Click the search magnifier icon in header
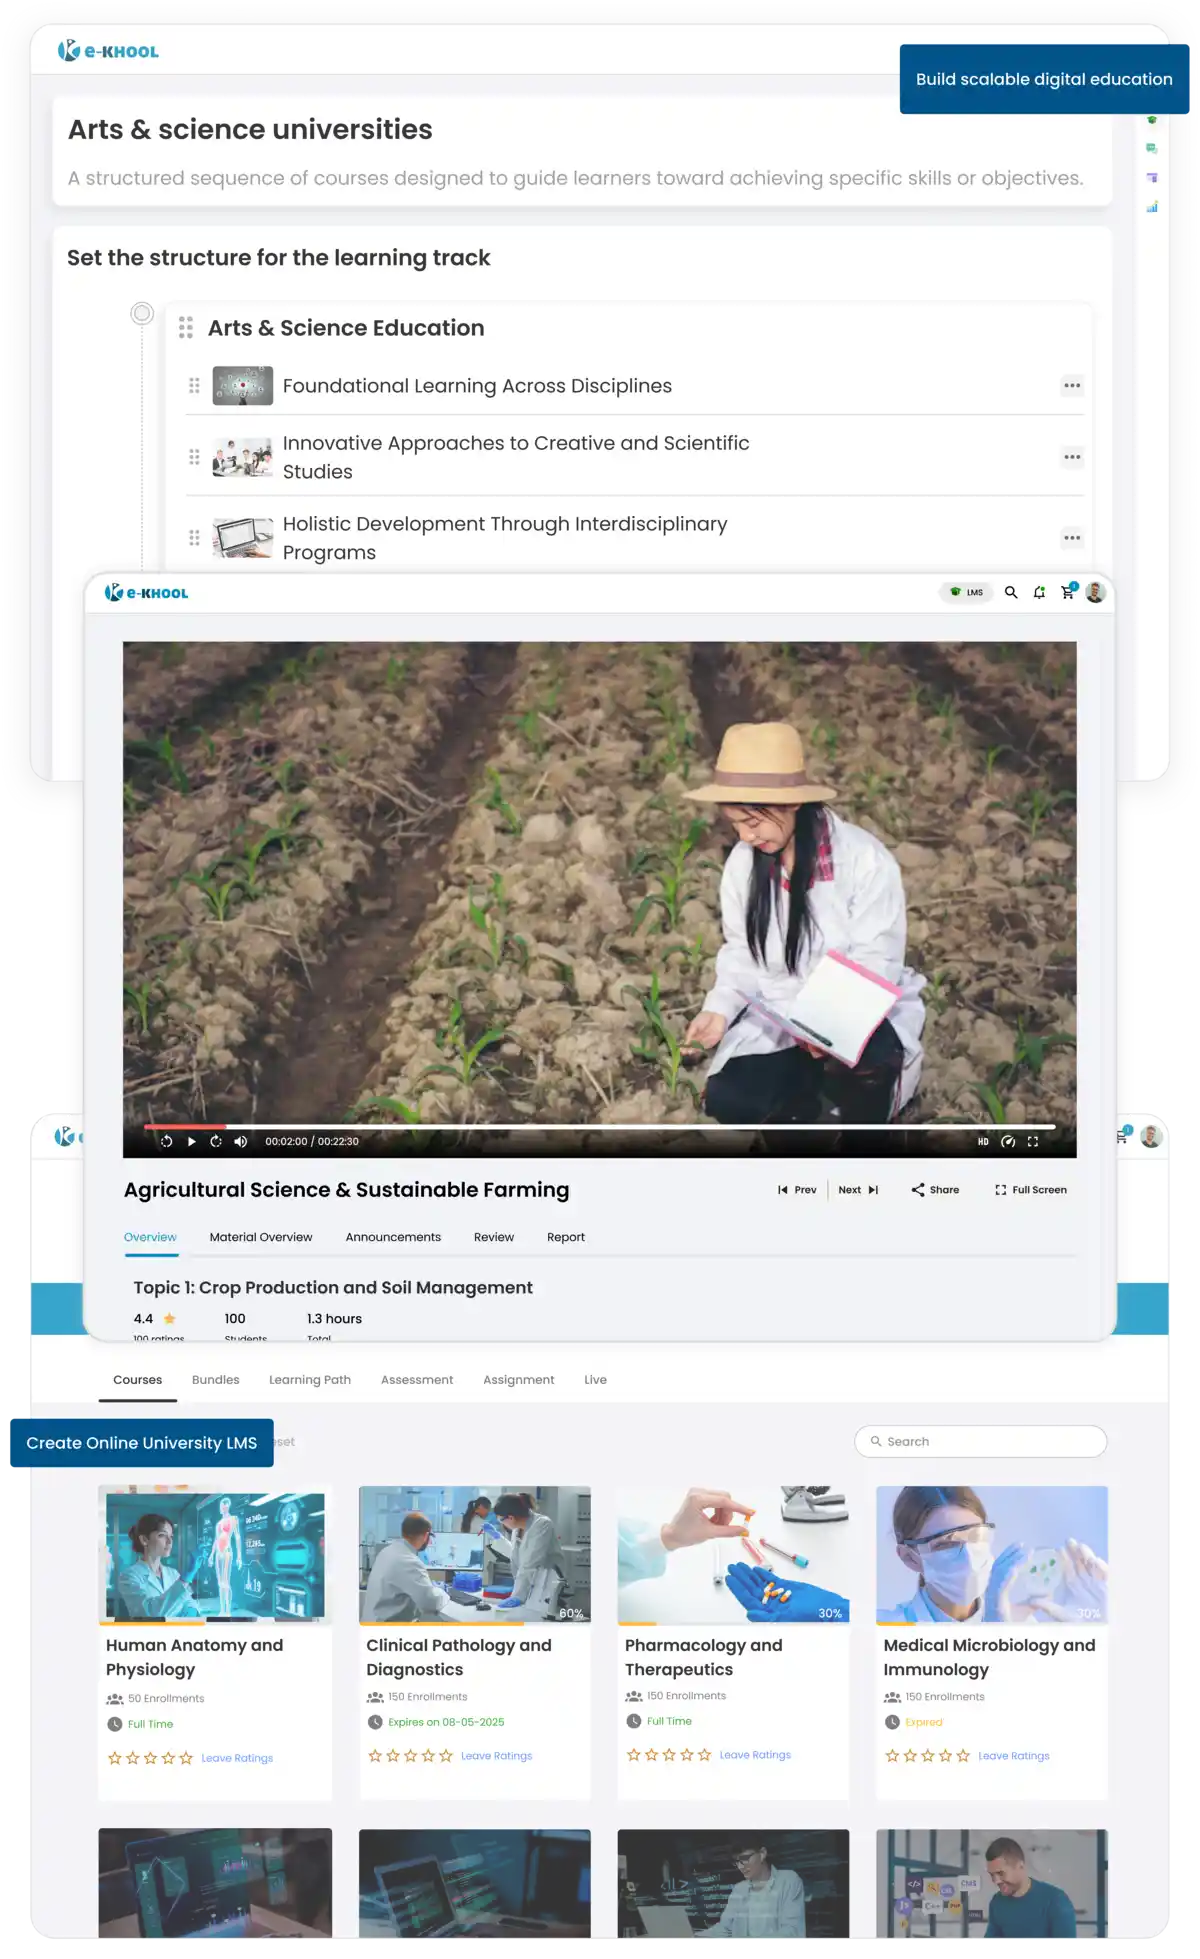Screen dimensions: 1200x1959 coord(1011,593)
